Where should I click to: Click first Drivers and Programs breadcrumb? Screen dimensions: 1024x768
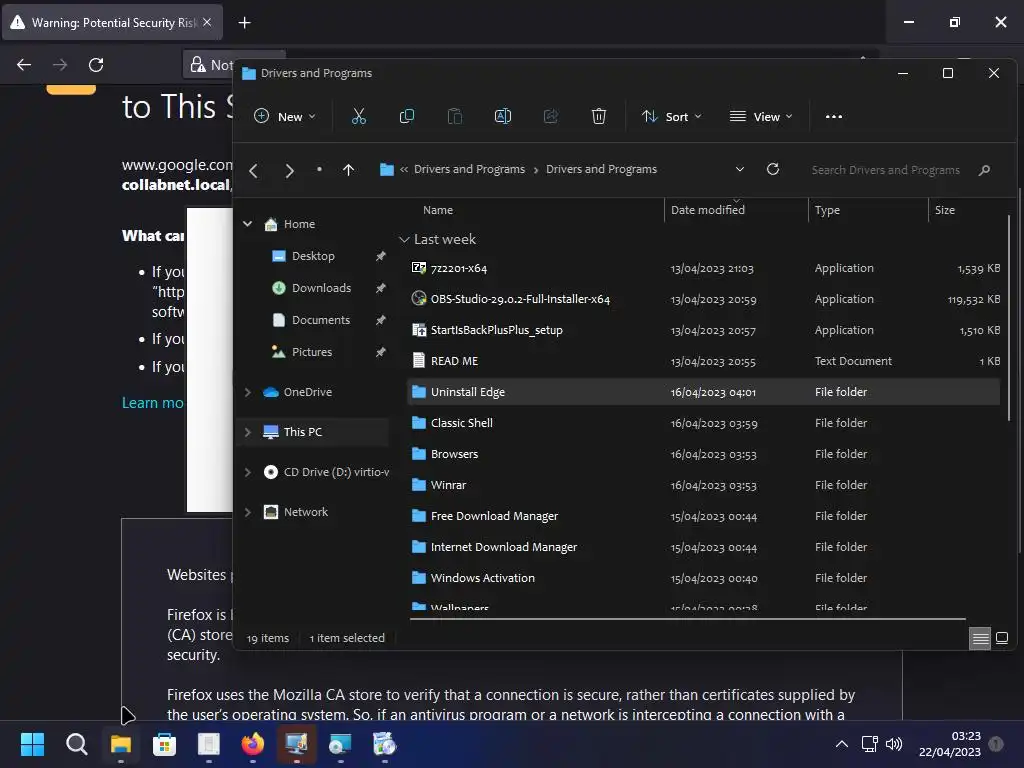tap(469, 169)
